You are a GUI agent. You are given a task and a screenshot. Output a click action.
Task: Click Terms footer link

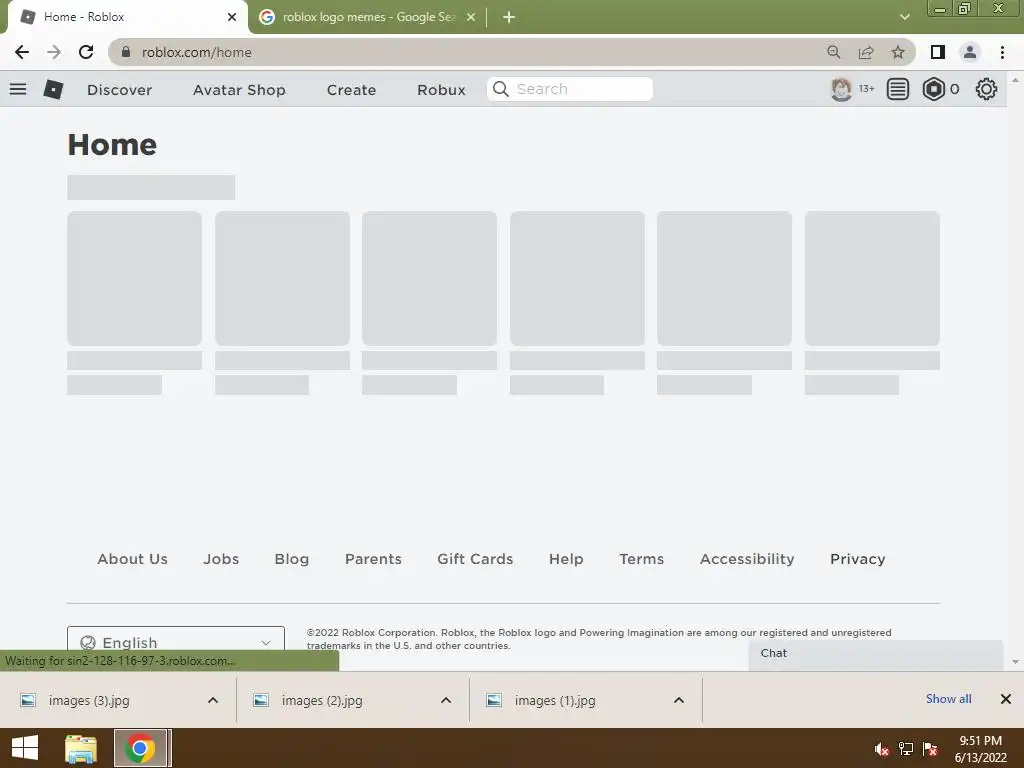(x=642, y=559)
